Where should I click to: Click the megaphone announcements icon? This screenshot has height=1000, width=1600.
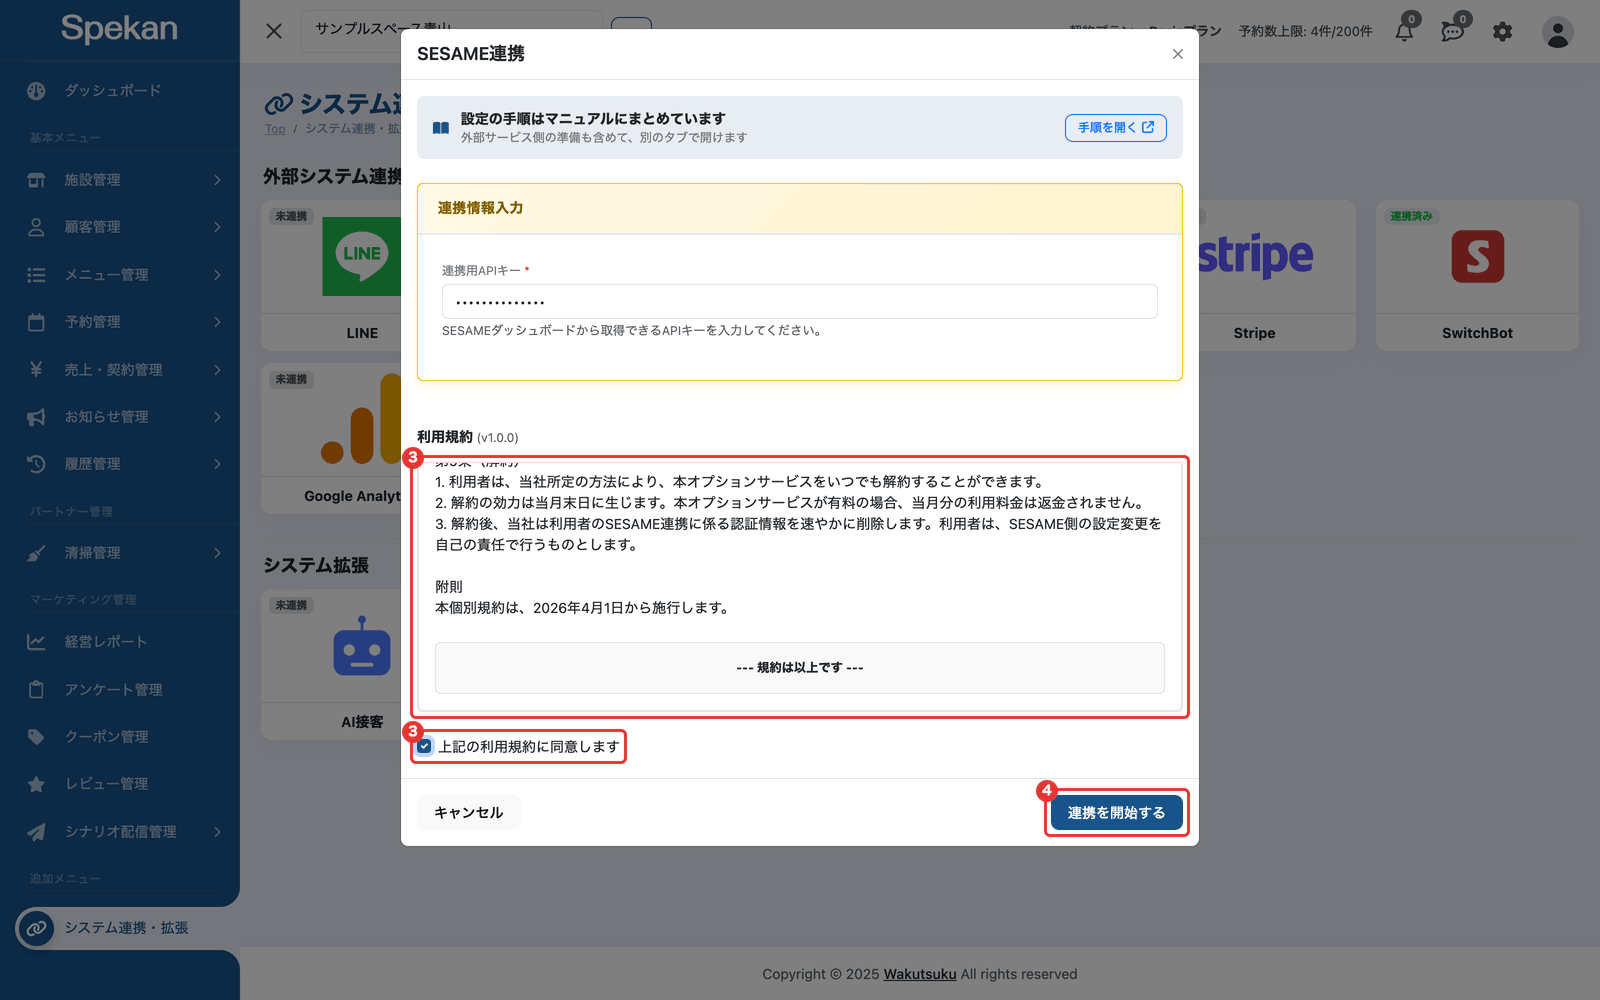[x=36, y=417]
